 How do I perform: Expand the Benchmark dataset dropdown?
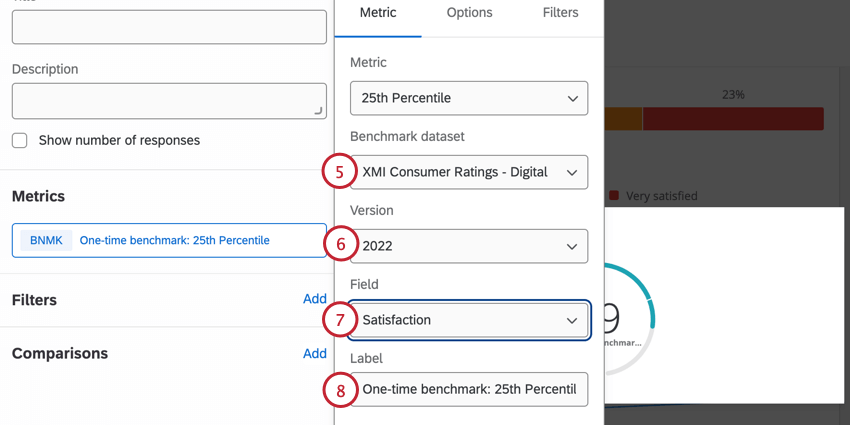point(468,172)
